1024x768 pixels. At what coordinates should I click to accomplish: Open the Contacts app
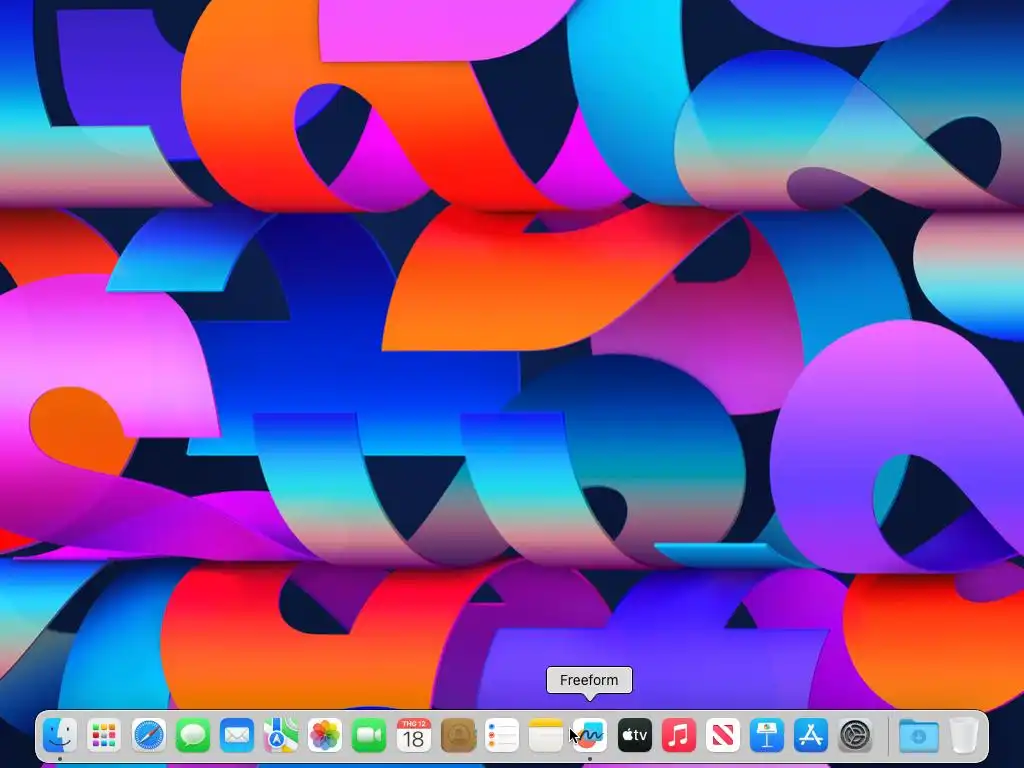coord(458,735)
